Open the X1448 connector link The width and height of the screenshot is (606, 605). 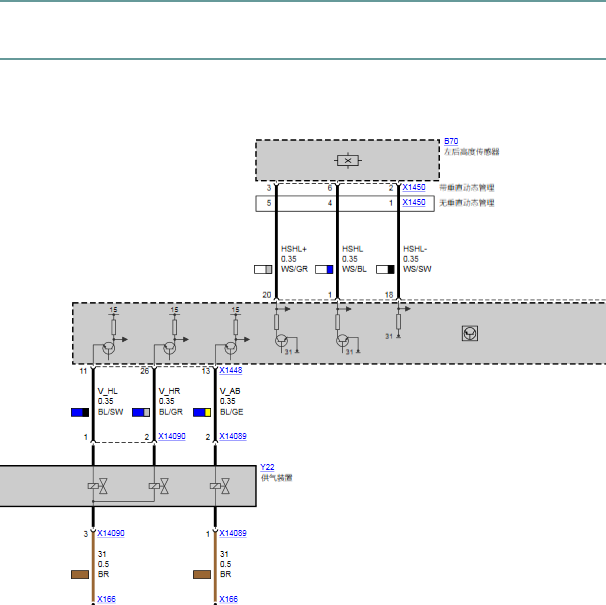[231, 370]
